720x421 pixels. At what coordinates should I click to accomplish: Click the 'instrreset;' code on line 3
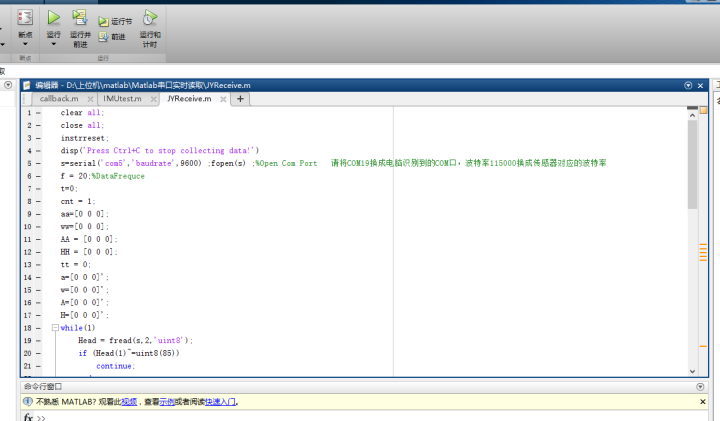[85, 138]
